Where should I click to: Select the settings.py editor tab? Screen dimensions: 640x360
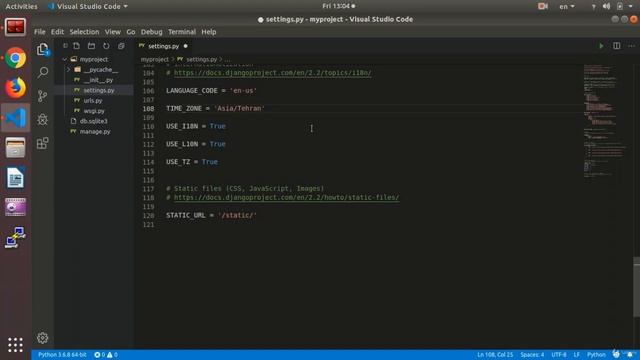tap(163, 46)
